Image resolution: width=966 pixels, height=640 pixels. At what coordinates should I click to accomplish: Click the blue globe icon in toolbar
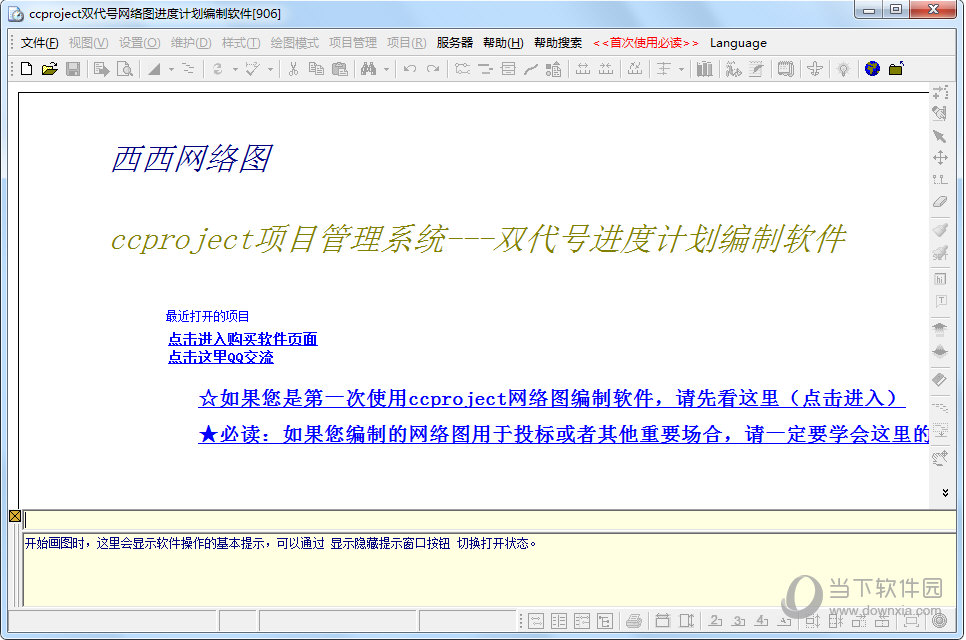point(872,69)
